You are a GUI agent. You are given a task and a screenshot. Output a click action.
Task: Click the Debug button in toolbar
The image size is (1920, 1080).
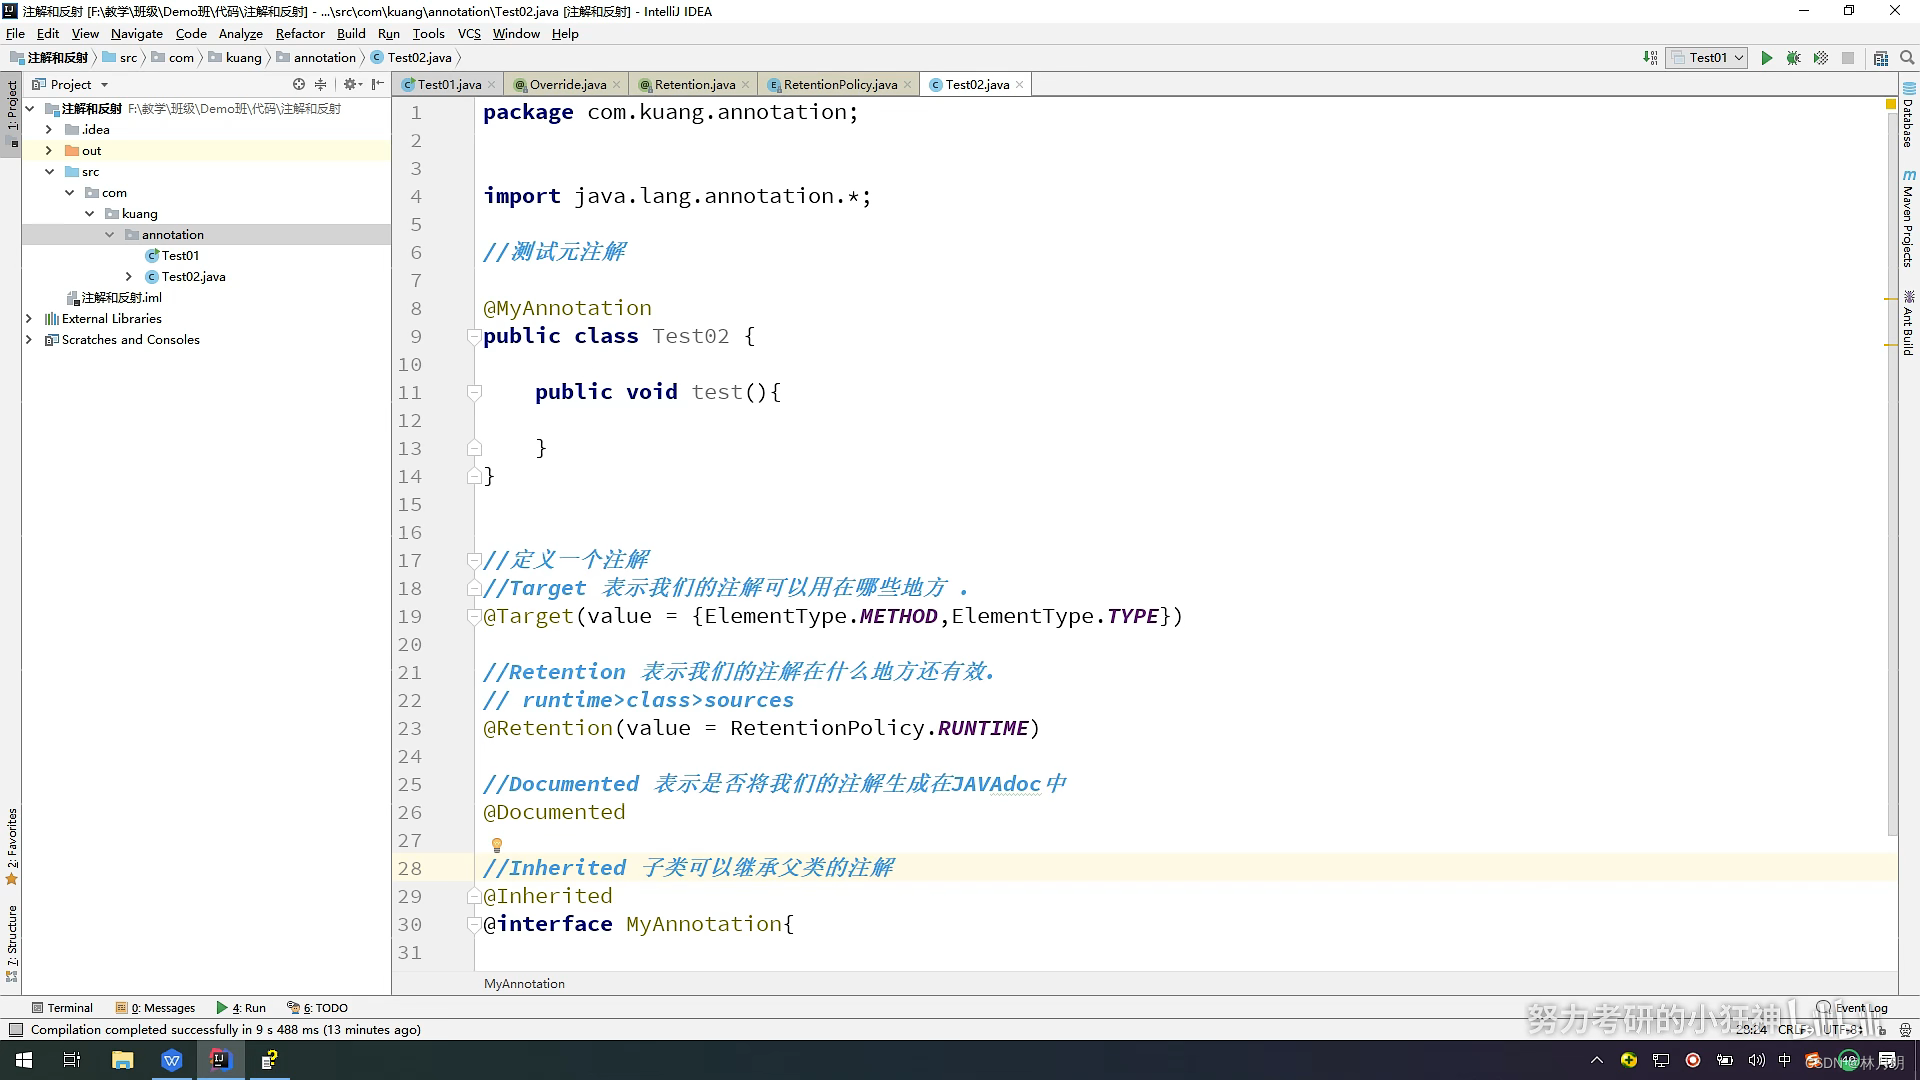1793,57
